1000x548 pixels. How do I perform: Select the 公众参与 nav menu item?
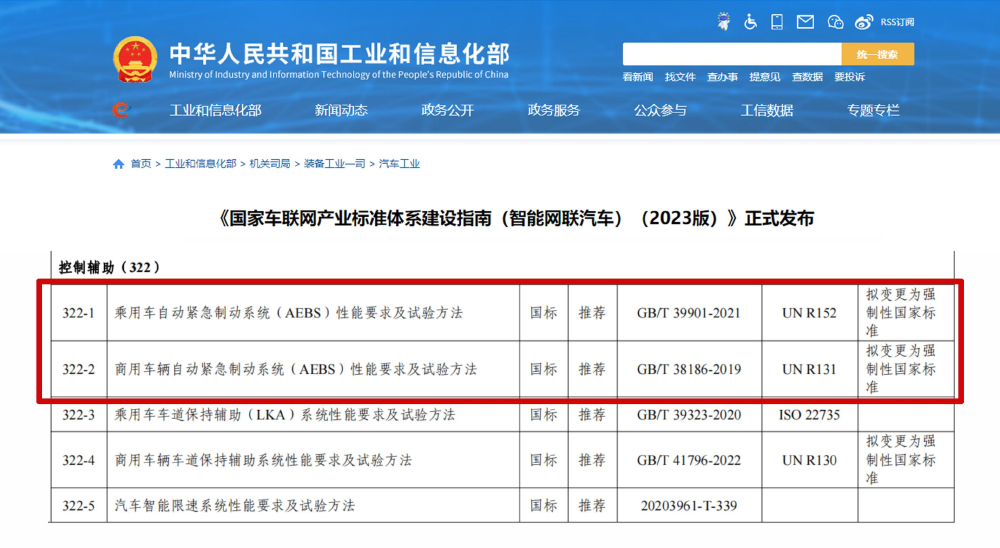tap(660, 110)
